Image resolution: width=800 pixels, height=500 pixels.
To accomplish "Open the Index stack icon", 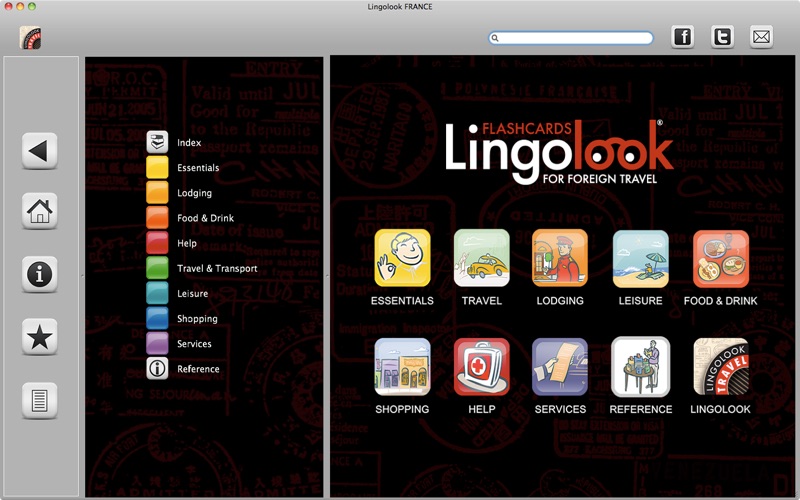I will pyautogui.click(x=157, y=142).
